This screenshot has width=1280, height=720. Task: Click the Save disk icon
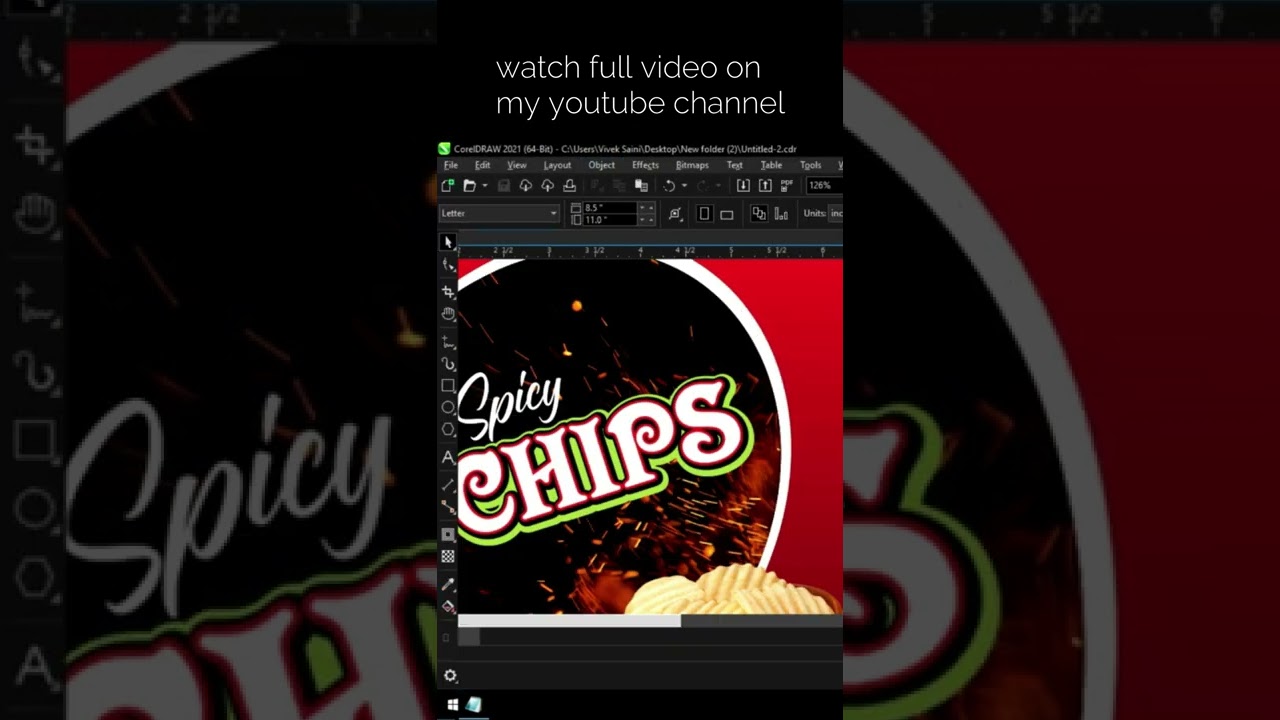(x=504, y=186)
